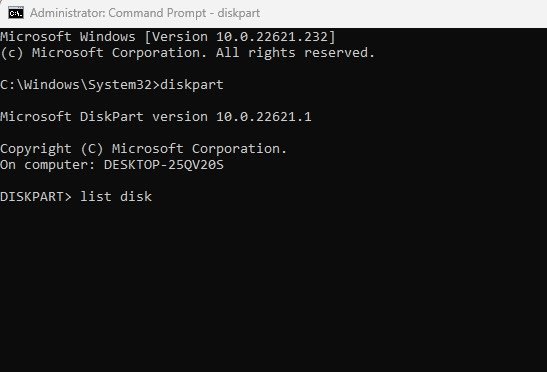Viewport: 547px width, 372px height.
Task: Click the Copyright (C) Microsoft Corporation line
Action: pos(143,149)
